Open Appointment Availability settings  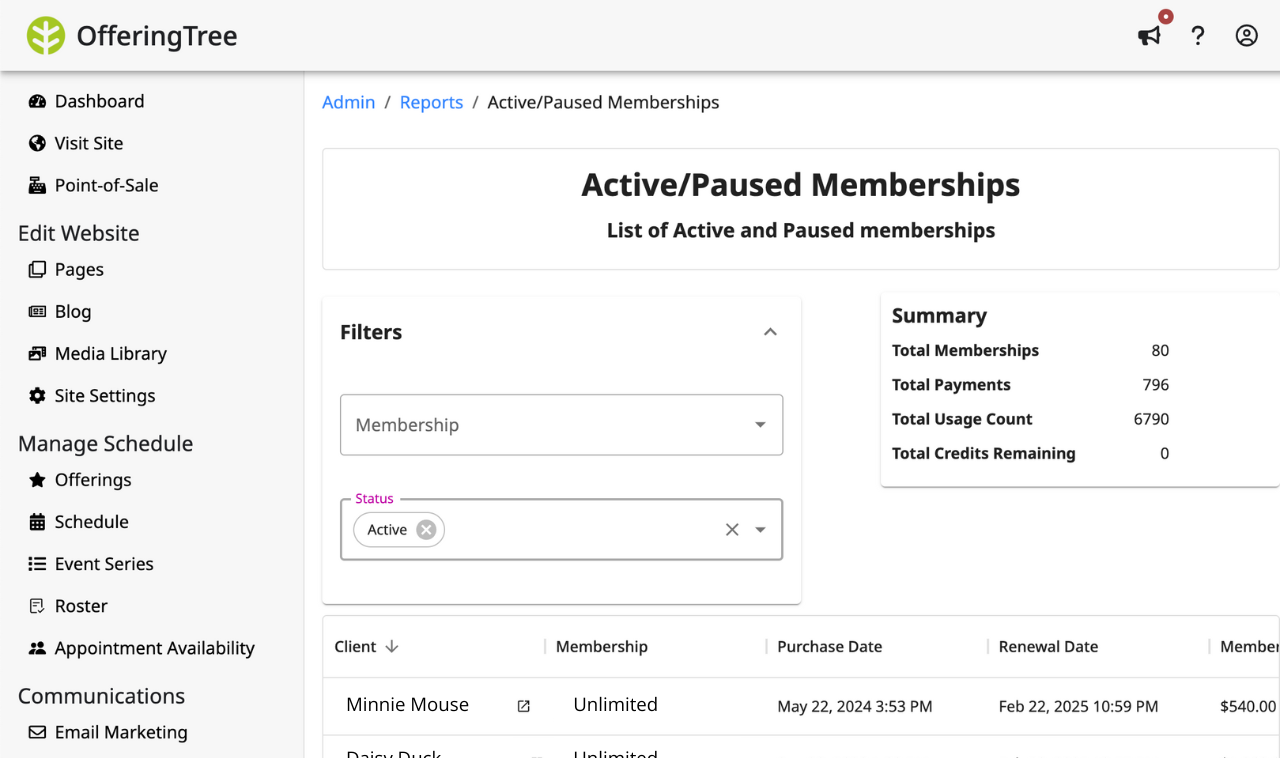tap(154, 648)
